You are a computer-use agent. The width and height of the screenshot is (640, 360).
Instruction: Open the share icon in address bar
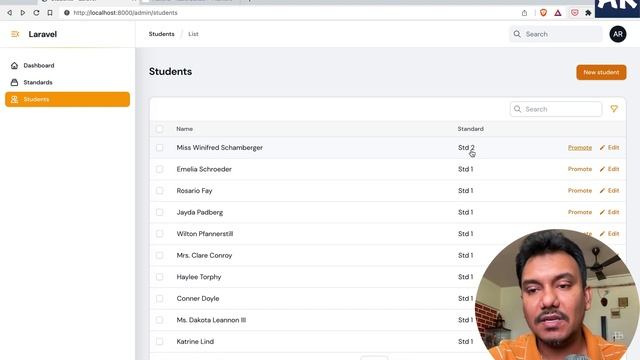[524, 13]
